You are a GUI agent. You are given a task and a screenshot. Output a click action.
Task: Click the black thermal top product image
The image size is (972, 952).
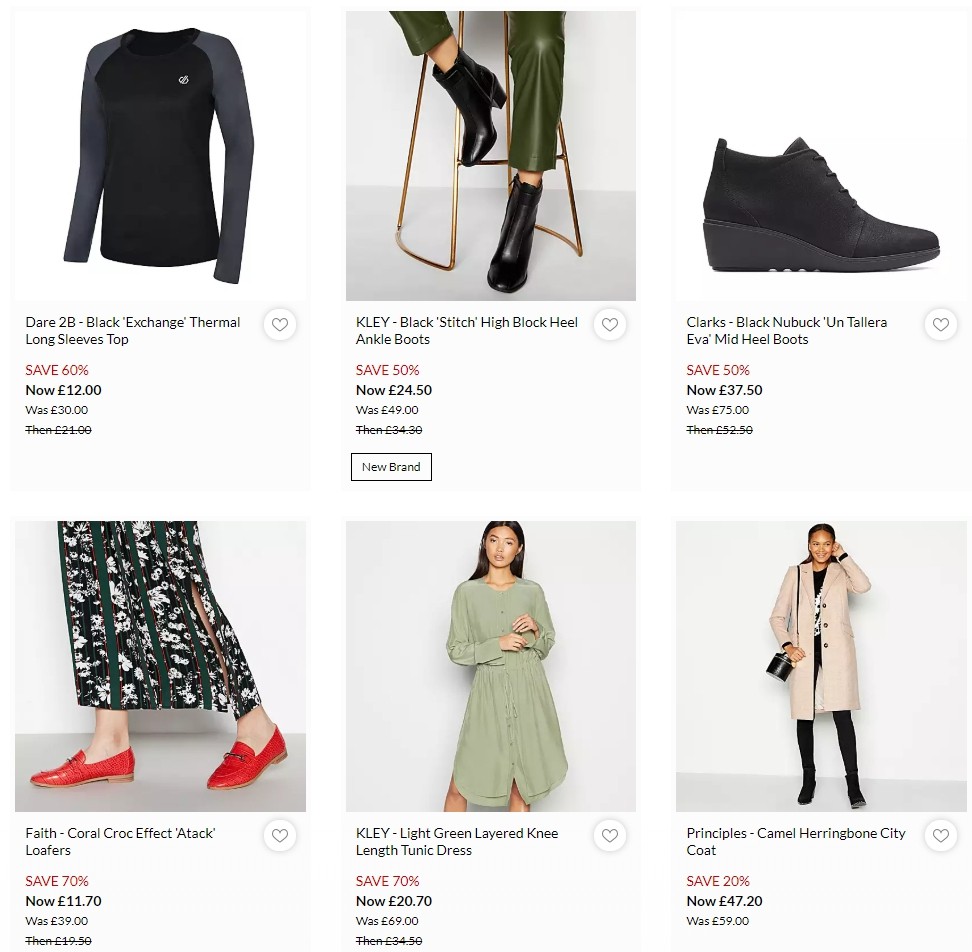(x=160, y=155)
